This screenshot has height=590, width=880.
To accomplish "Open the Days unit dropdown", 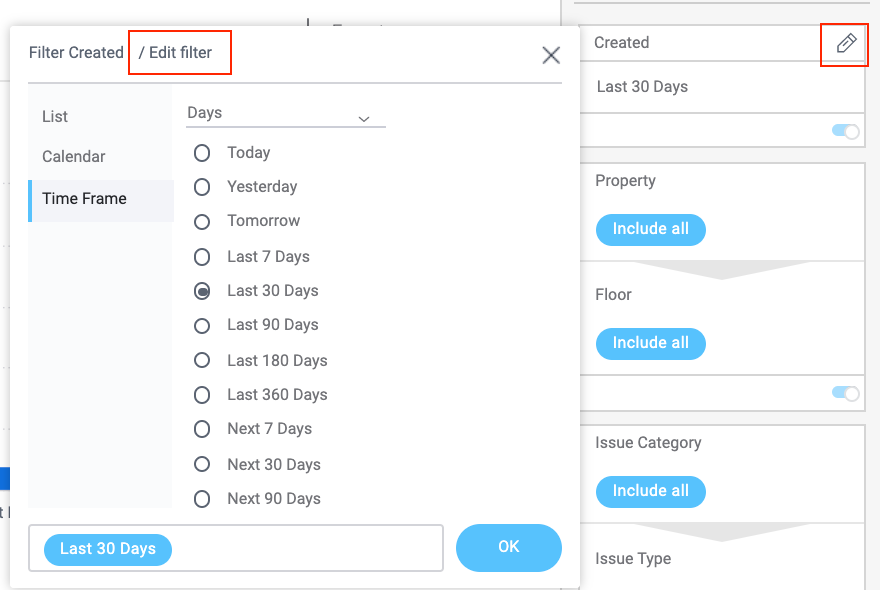I will [x=285, y=114].
